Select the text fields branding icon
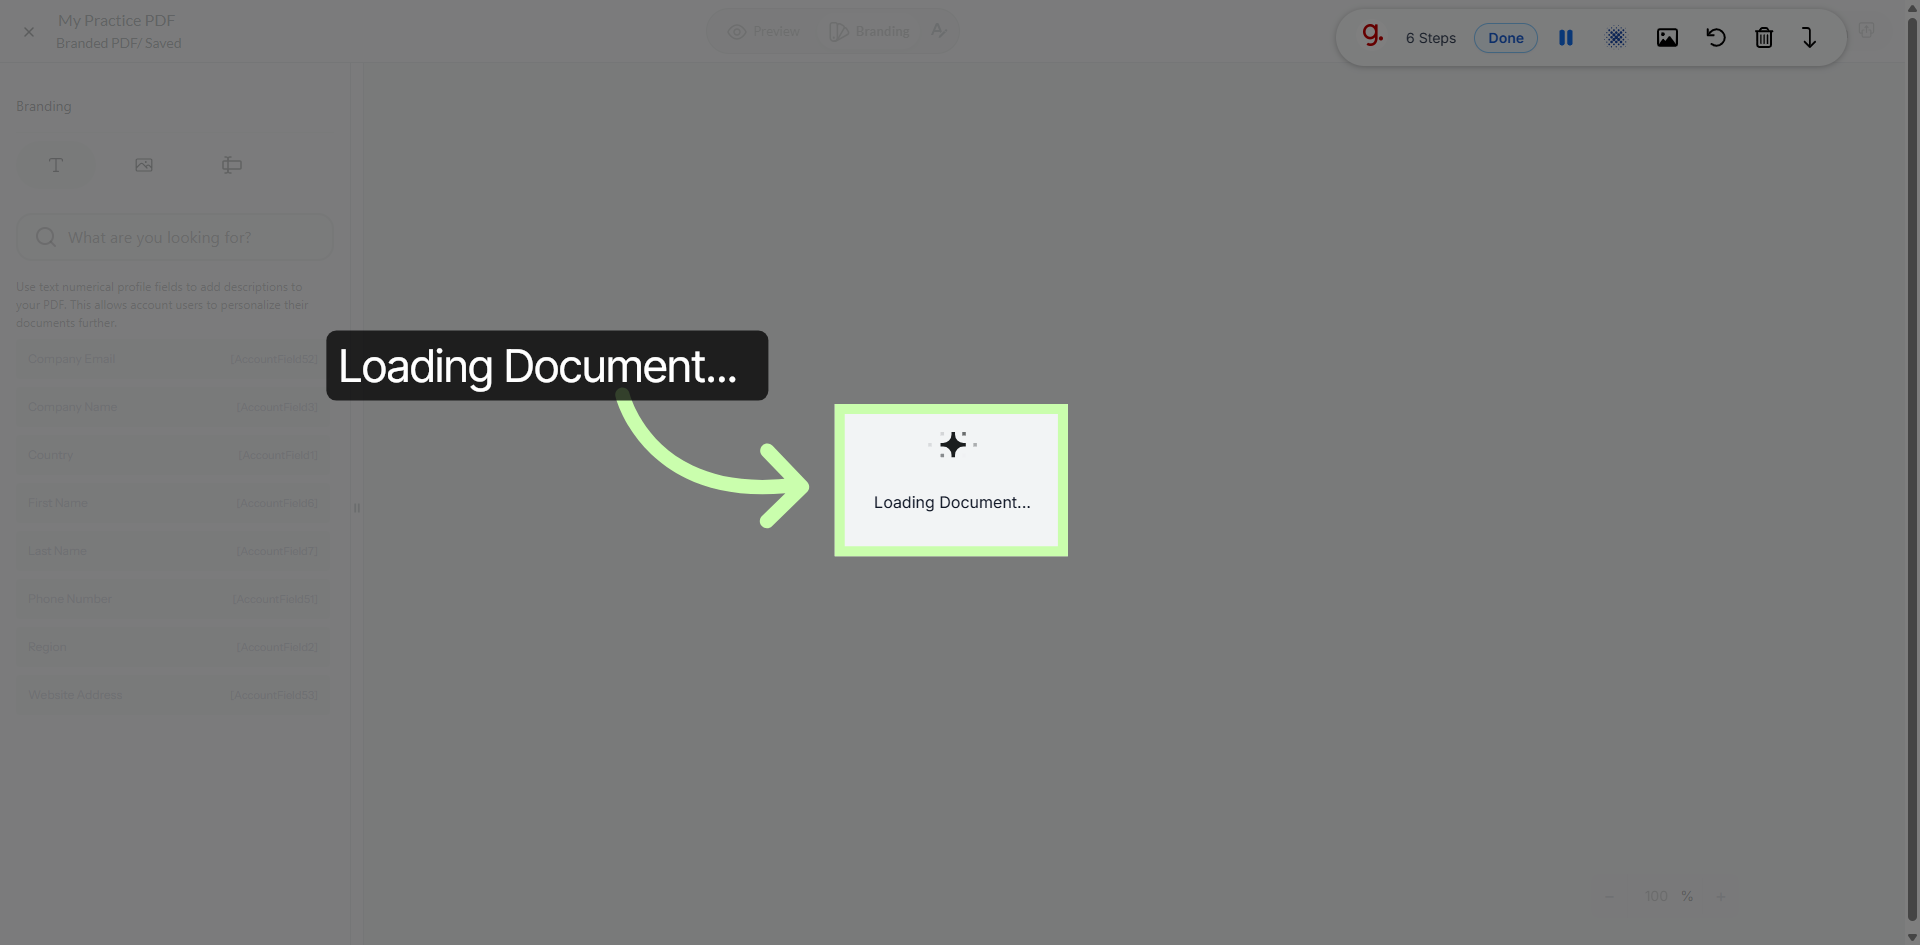The width and height of the screenshot is (1920, 945). [56, 165]
